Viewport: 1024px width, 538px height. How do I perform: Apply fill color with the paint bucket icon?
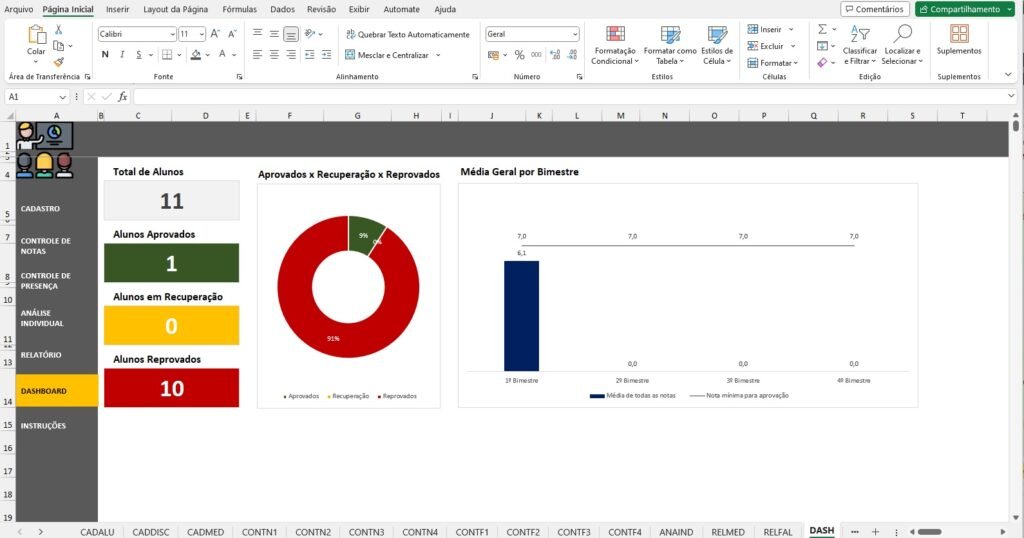coord(195,55)
